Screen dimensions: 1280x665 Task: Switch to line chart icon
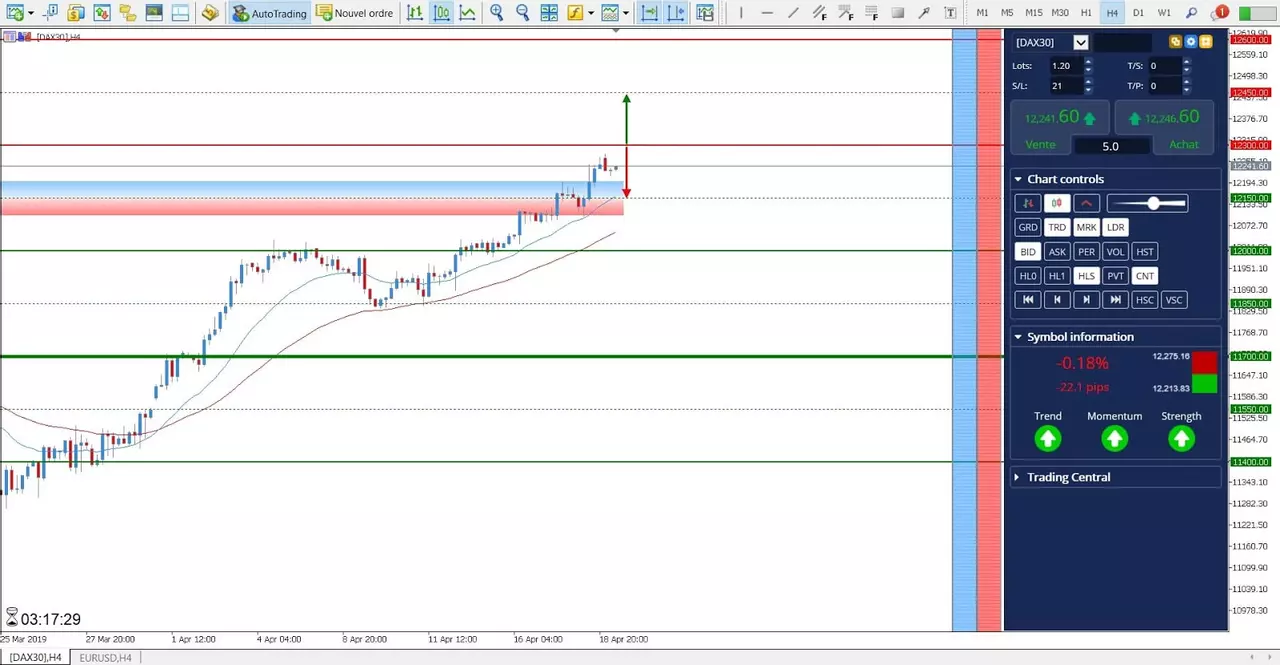click(467, 13)
